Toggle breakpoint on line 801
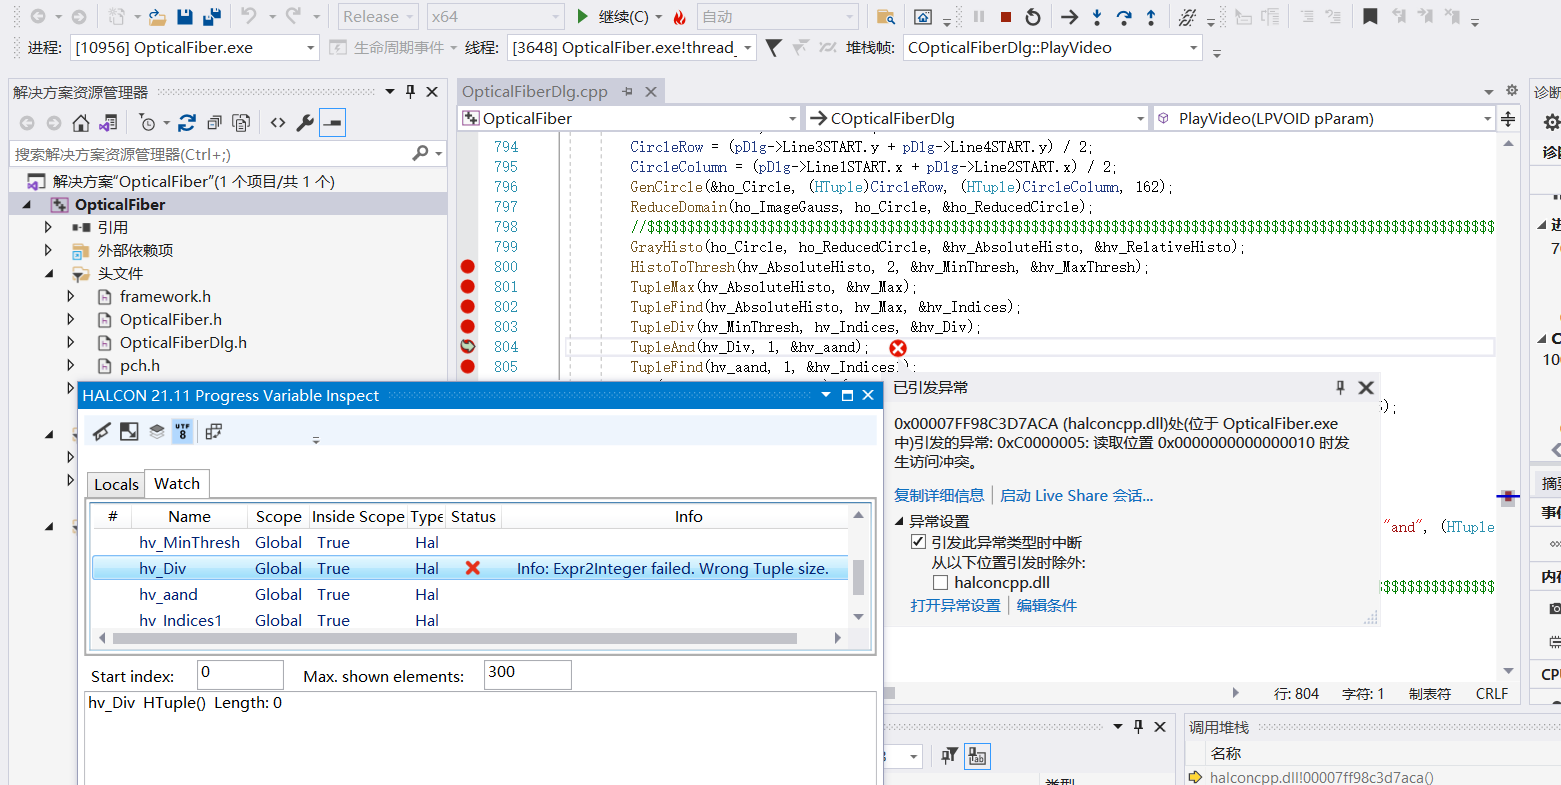The image size is (1561, 785). click(x=467, y=287)
